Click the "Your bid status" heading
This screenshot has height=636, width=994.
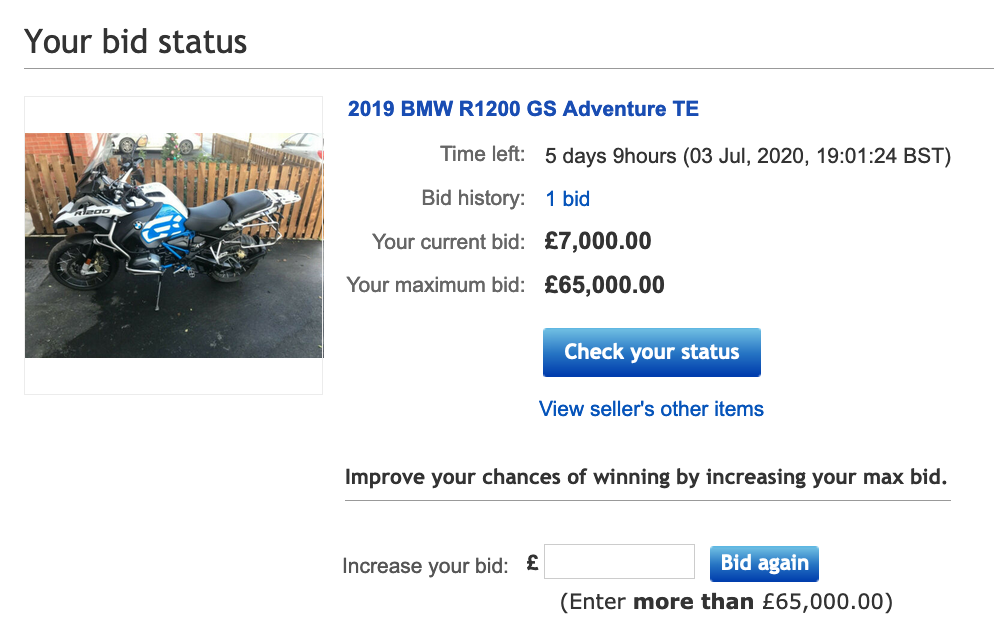136,42
